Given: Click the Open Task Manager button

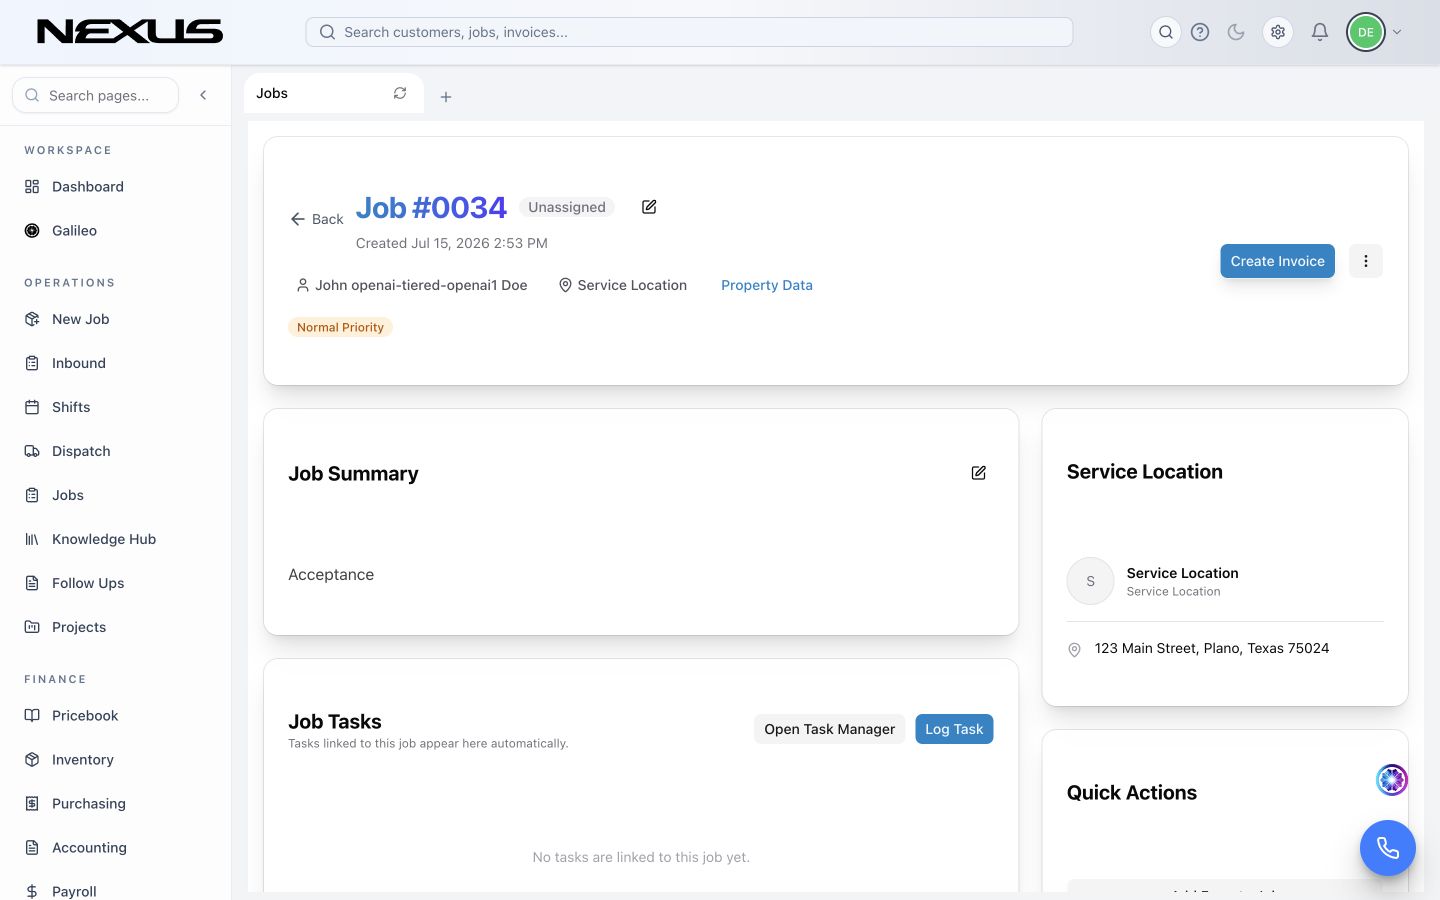Looking at the screenshot, I should pyautogui.click(x=829, y=729).
